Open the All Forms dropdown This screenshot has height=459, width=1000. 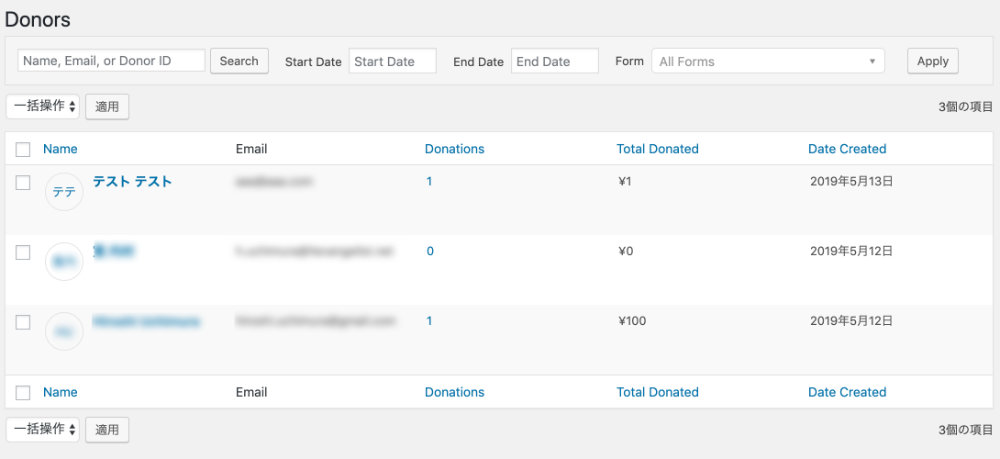768,61
